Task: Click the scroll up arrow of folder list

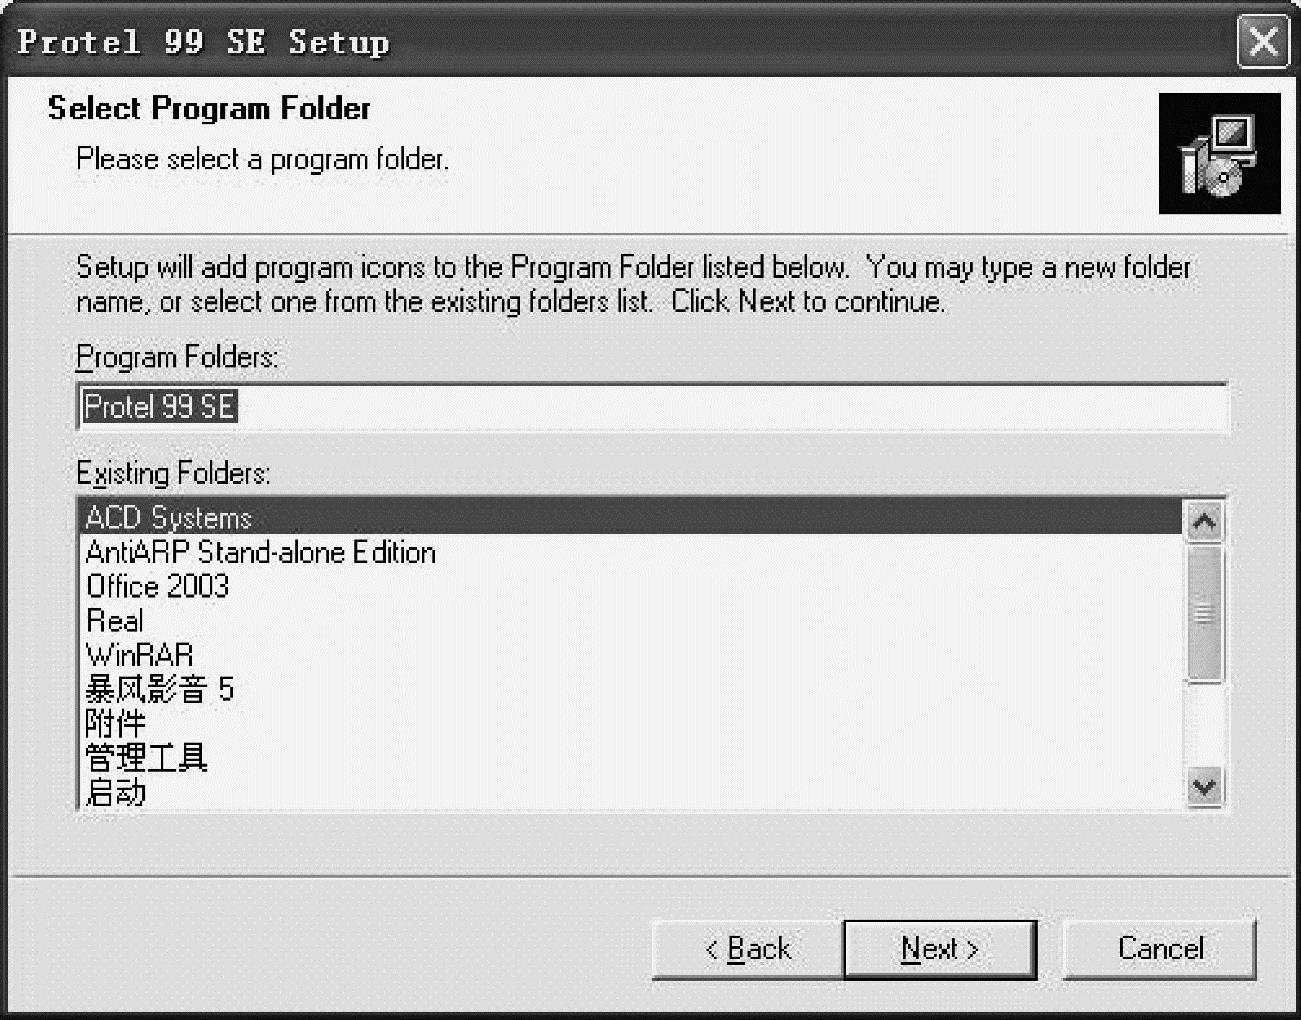Action: tap(1204, 521)
